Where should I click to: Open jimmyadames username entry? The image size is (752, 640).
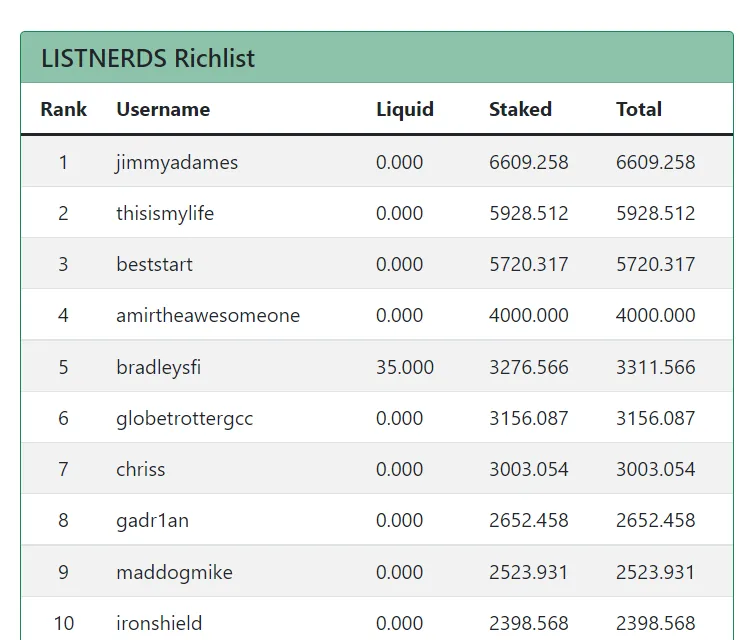tap(177, 163)
